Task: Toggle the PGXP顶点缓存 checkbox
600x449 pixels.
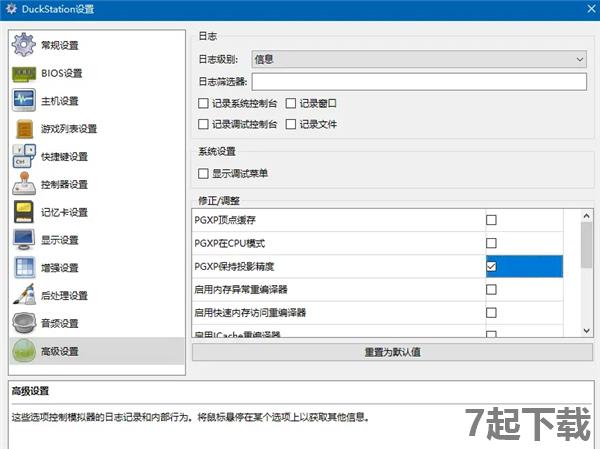Action: coord(491,220)
